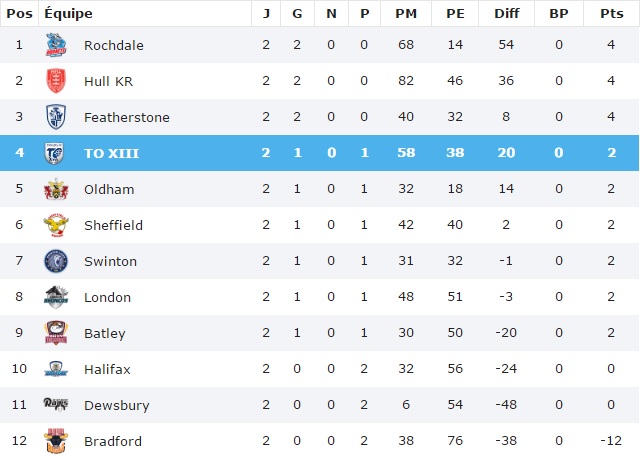Click the London team logo
The width and height of the screenshot is (640, 461).
coord(56,297)
